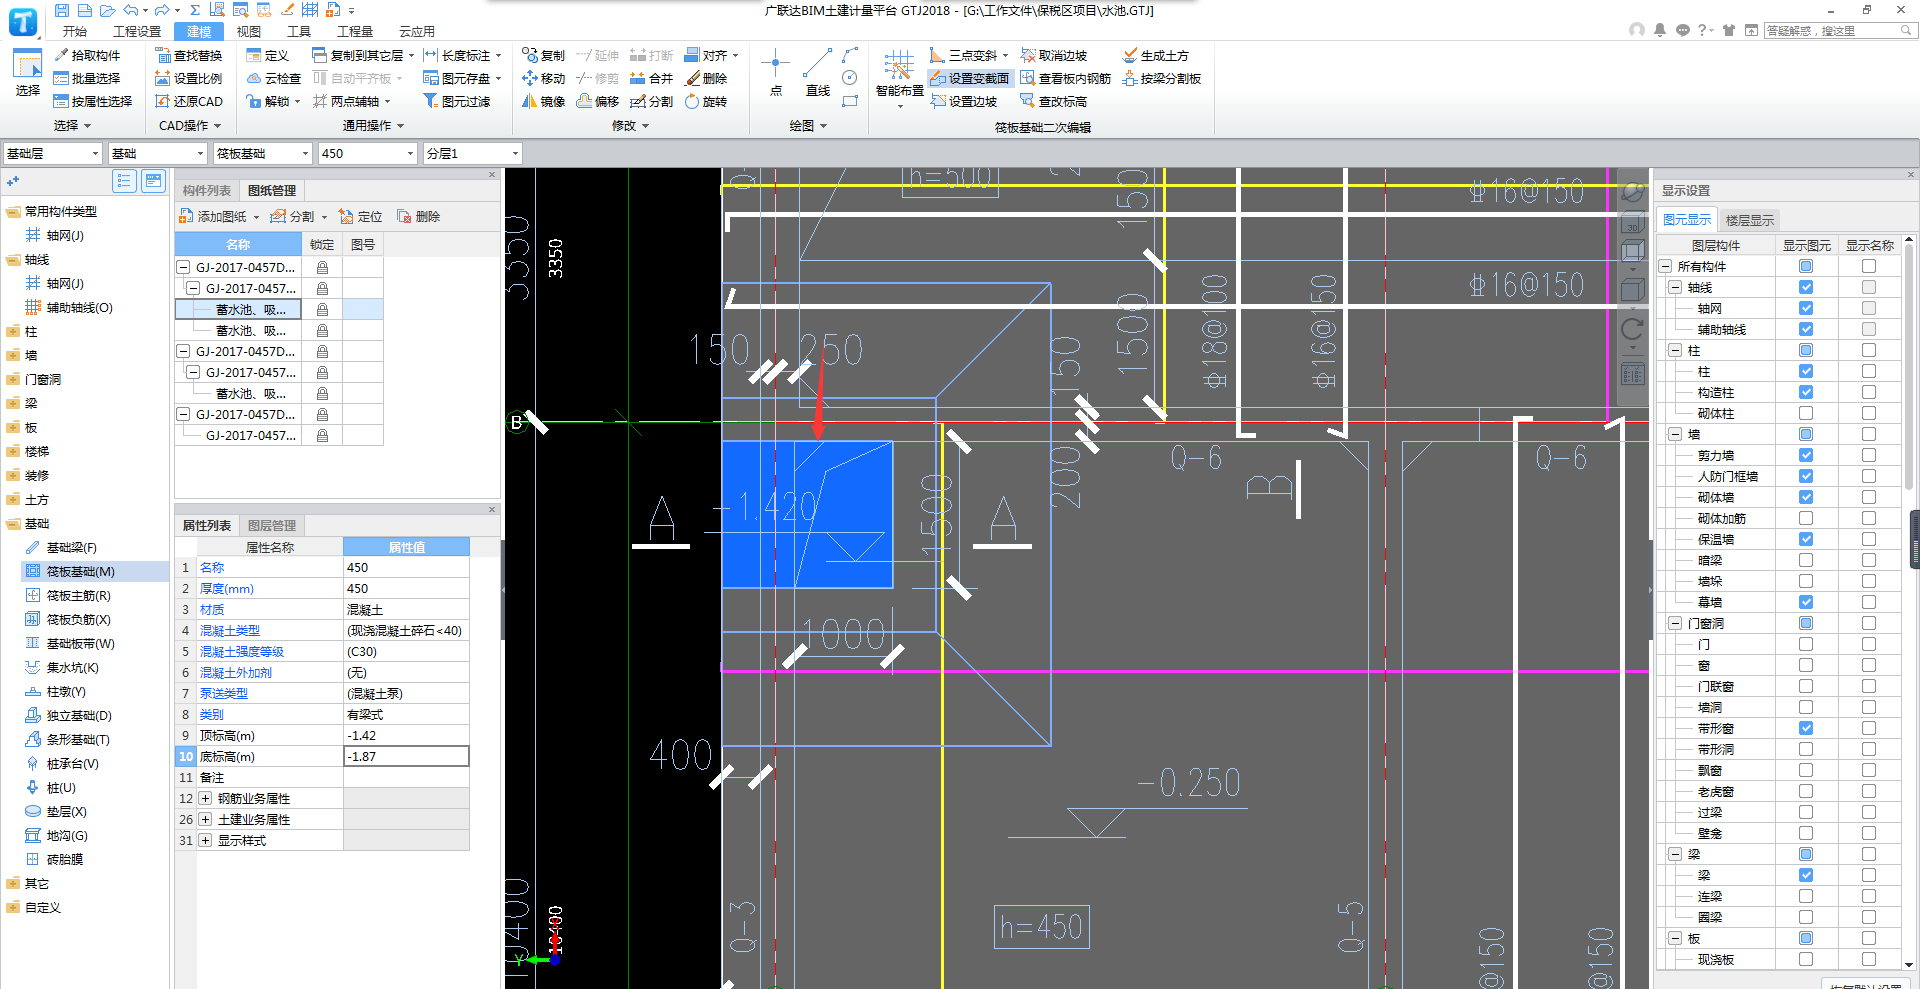Click the 拾取构件 (pick component) tool
This screenshot has width=1920, height=989.
coord(87,55)
